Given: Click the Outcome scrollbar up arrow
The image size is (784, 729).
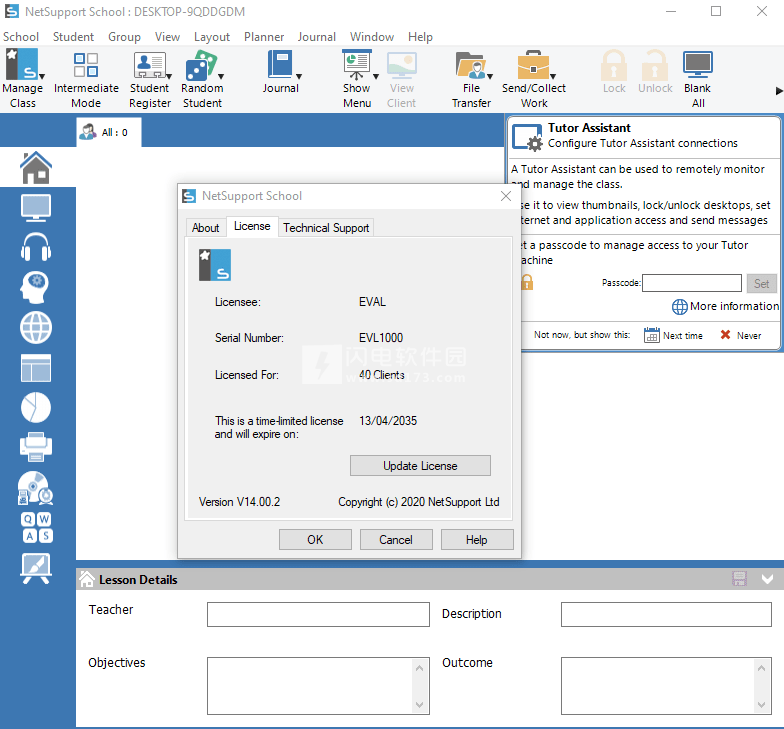Looking at the screenshot, I should coord(761,668).
